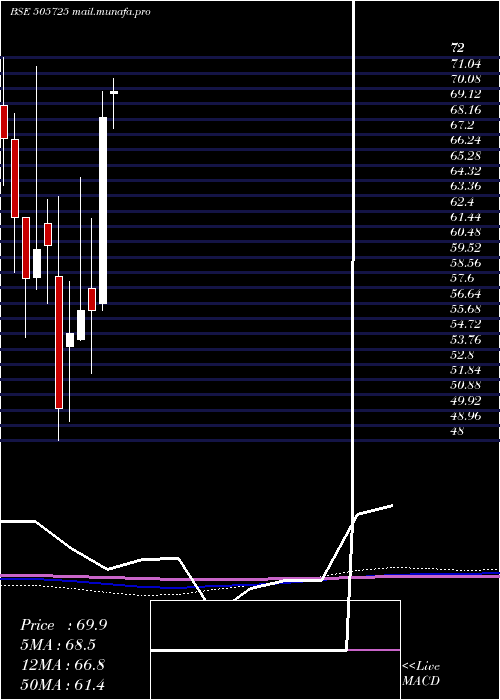Click the 62.4 price axis label
The height and width of the screenshot is (700, 500).
point(462,201)
